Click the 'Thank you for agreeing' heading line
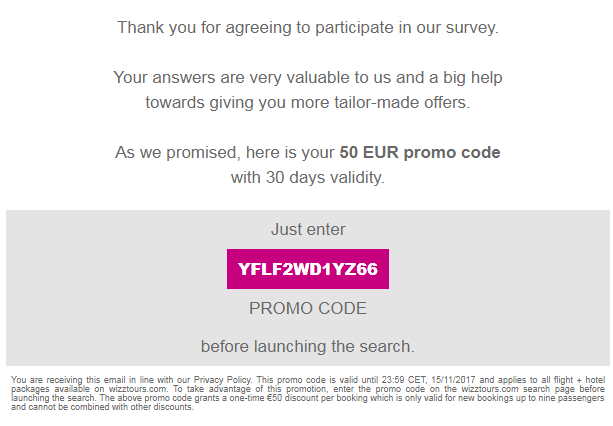613x426 pixels. (308, 28)
